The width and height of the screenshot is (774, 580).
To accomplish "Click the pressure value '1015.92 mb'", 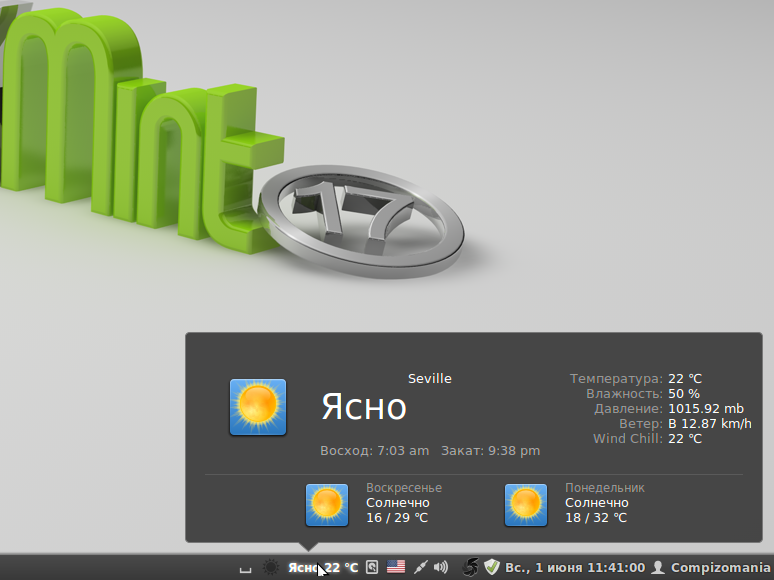I will point(706,409).
